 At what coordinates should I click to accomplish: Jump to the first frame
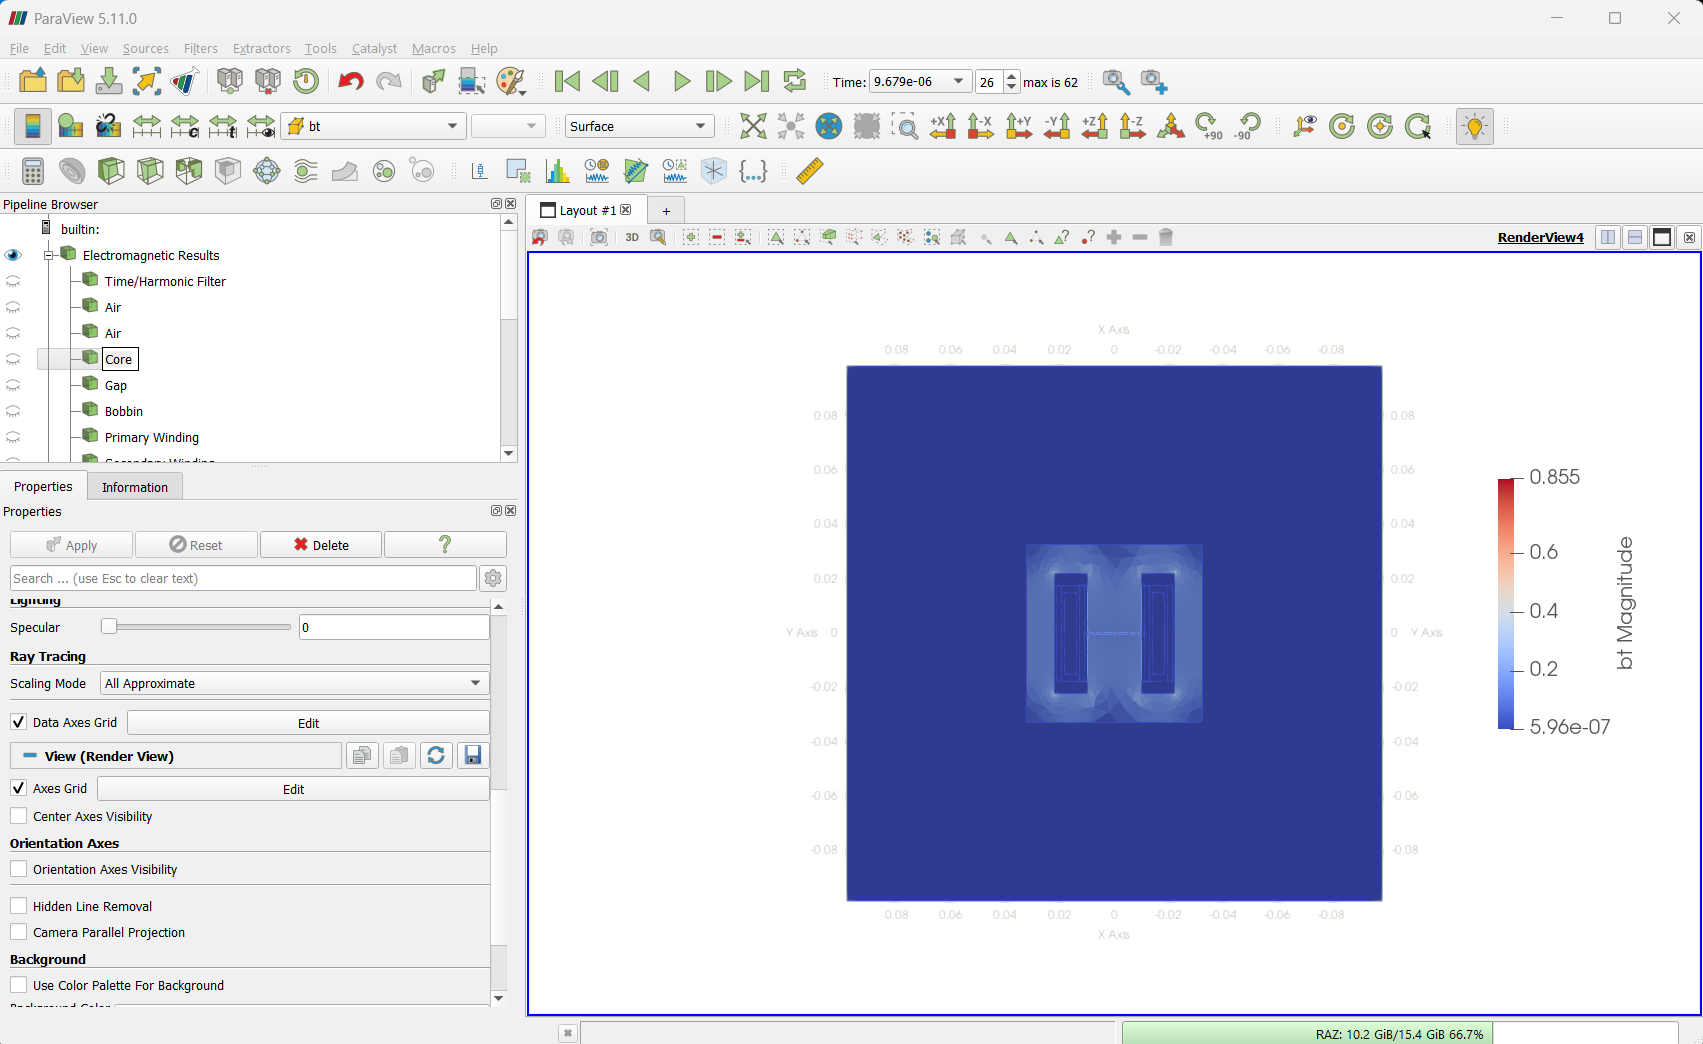click(x=567, y=81)
